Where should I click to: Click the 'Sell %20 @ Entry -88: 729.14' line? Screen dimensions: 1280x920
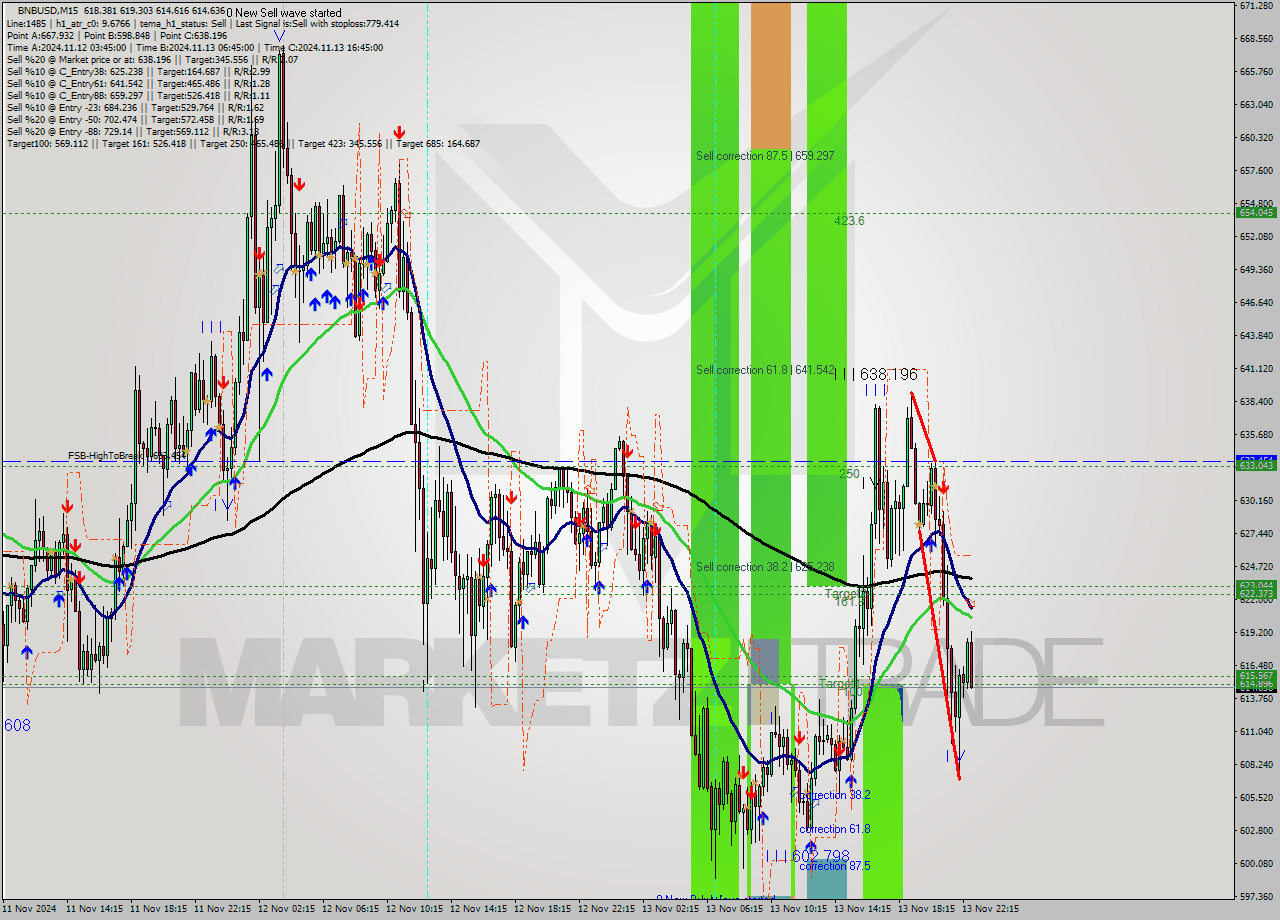point(133,132)
